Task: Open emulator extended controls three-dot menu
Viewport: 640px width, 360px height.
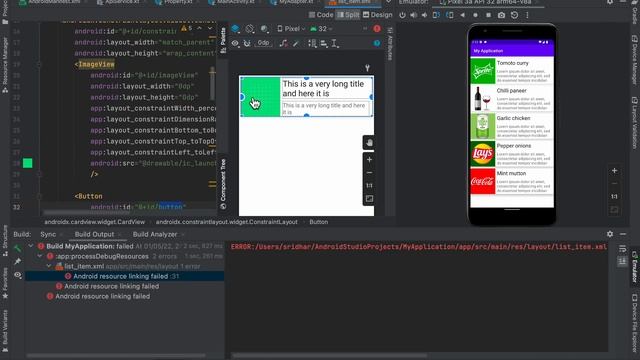Action: [x=527, y=15]
